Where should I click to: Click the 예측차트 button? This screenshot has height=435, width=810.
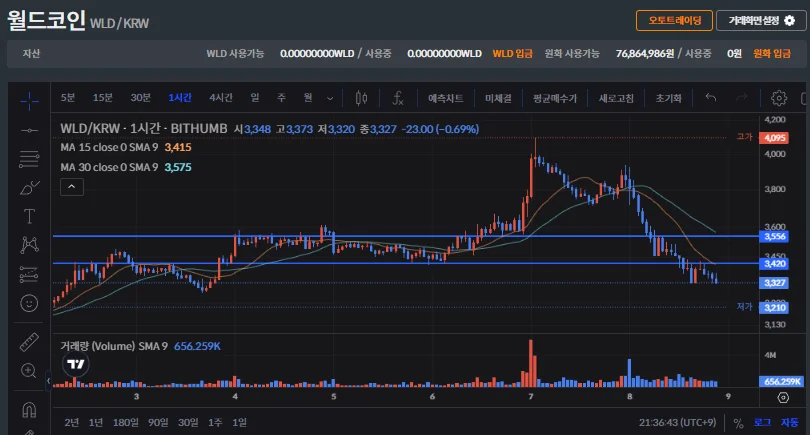coord(445,98)
